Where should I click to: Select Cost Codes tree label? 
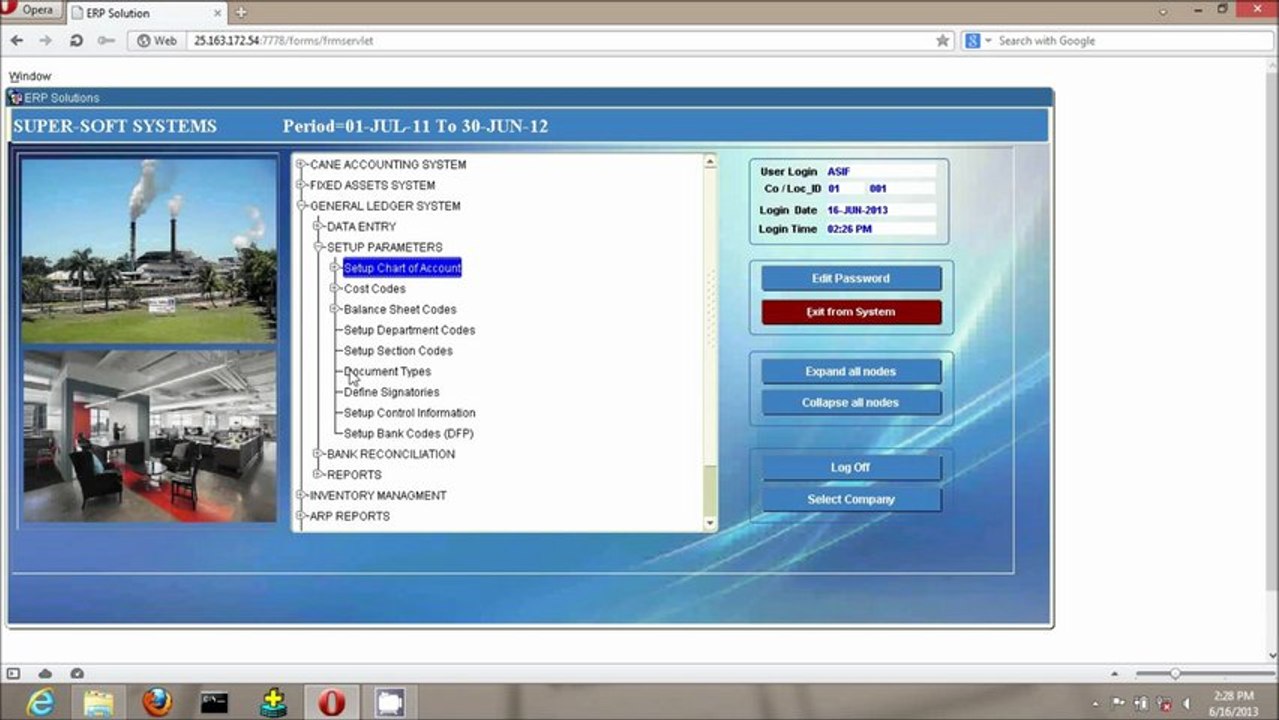click(374, 289)
